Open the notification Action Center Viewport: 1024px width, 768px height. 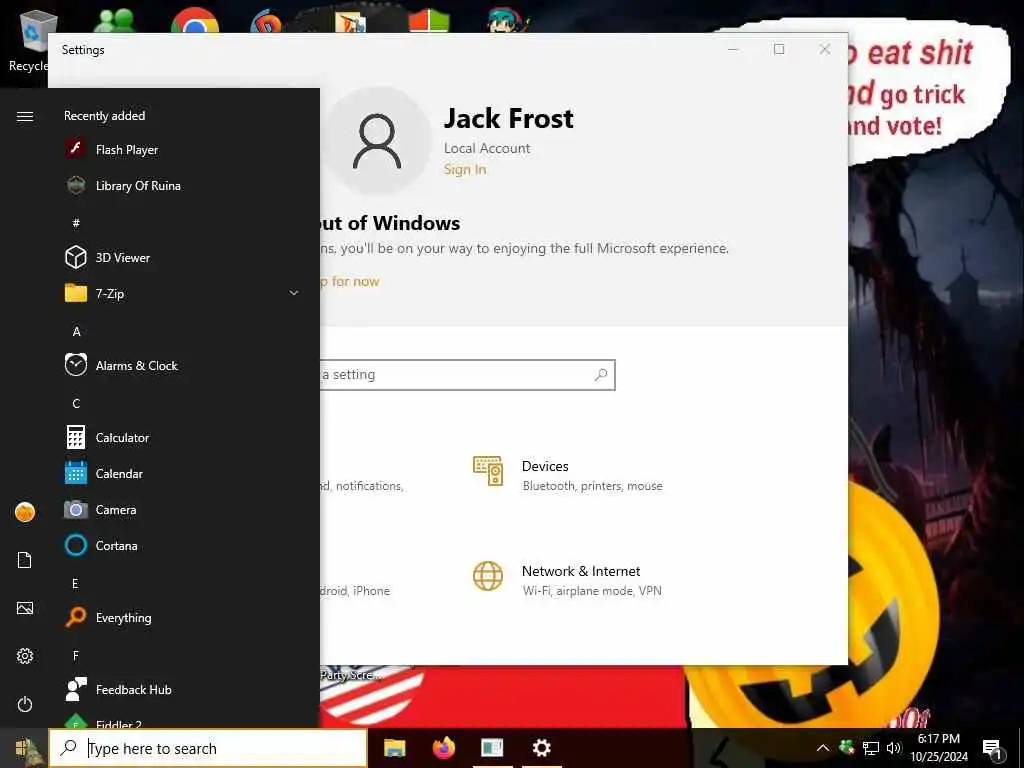(x=993, y=749)
